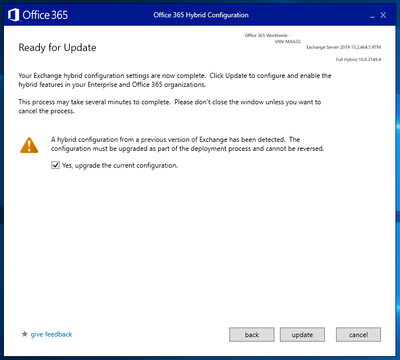Click the Exchange Server 2019 version text
The height and width of the screenshot is (360, 400).
(x=344, y=47)
